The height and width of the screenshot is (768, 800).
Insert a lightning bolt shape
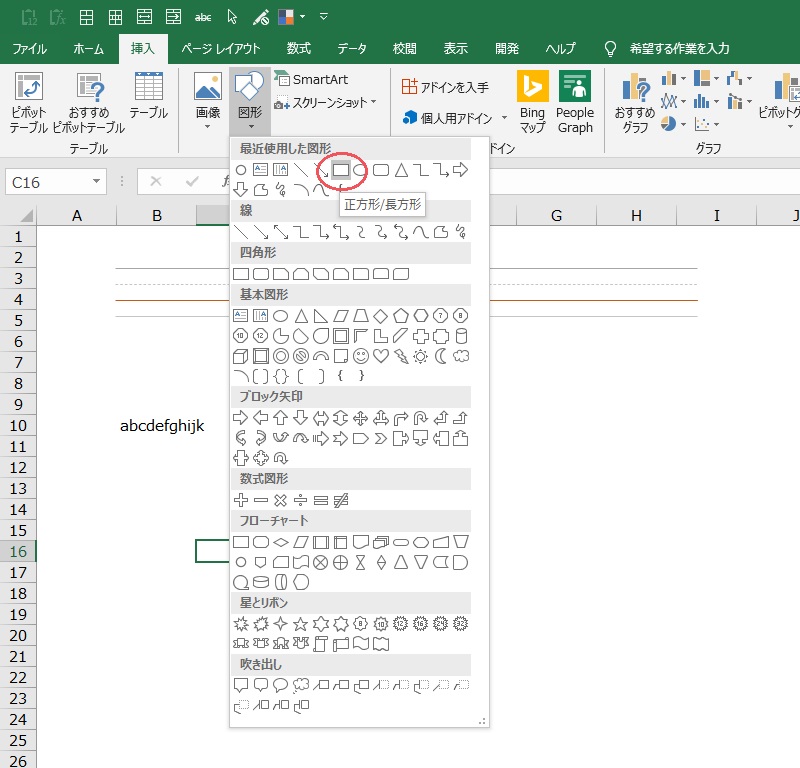(x=401, y=356)
